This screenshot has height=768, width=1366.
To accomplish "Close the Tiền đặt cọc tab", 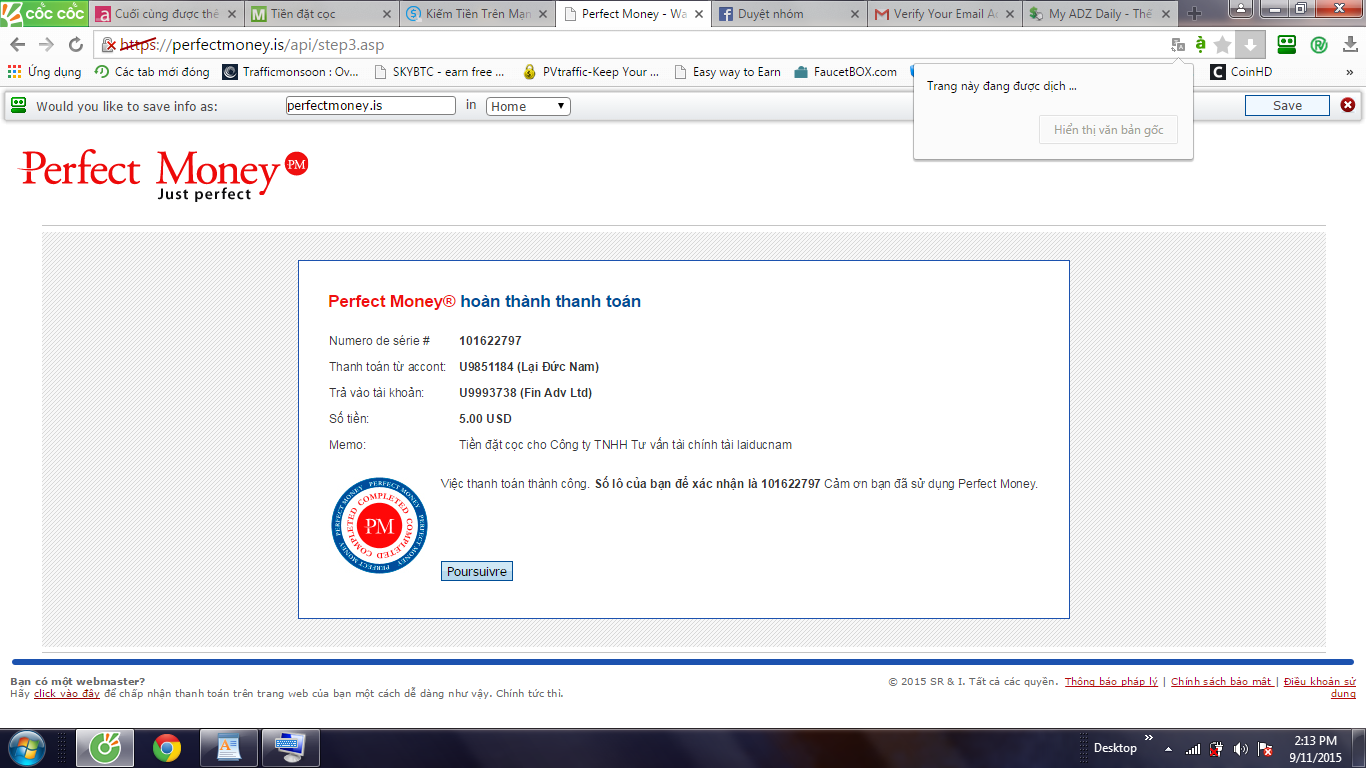I will pos(387,15).
